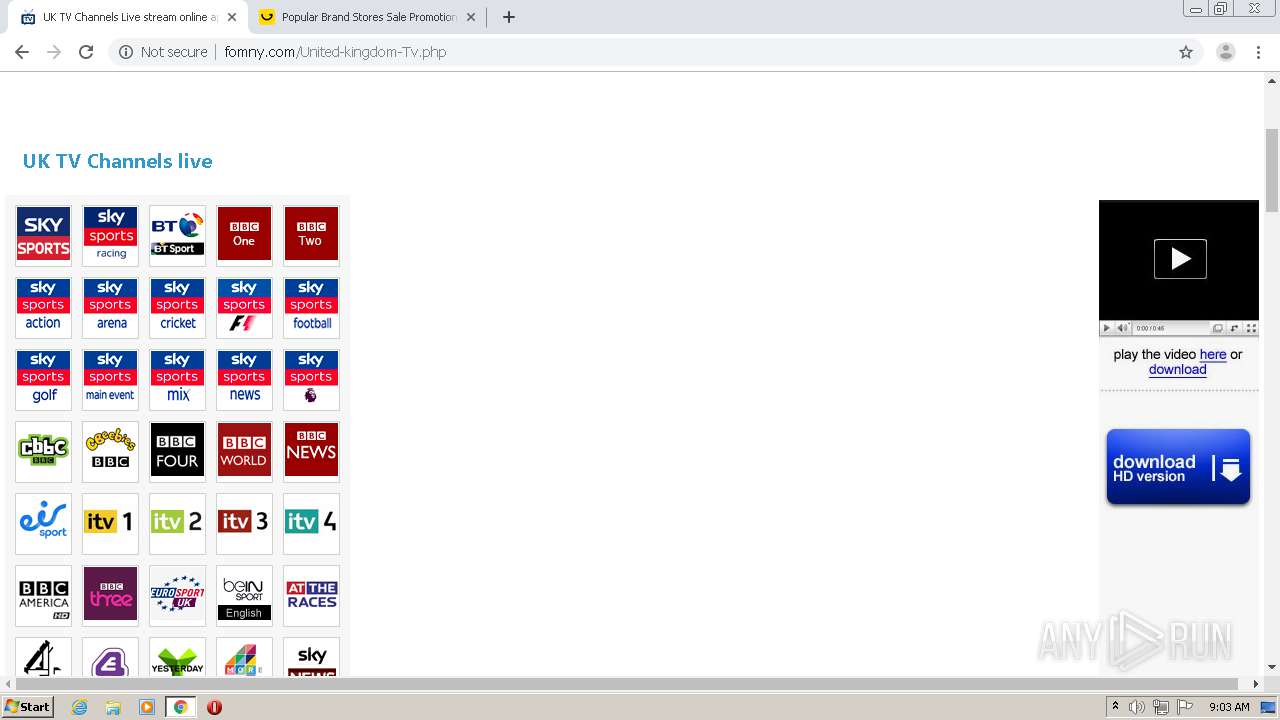The width and height of the screenshot is (1280, 720).
Task: Open the ITV 2 channel
Action: [177, 523]
